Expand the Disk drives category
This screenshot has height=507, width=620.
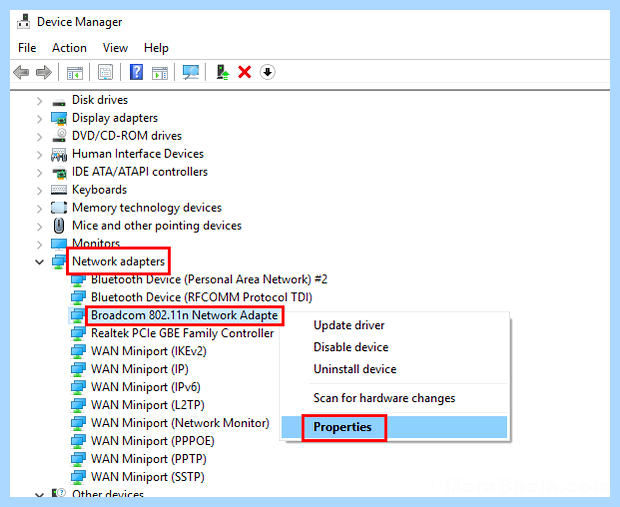pos(39,101)
